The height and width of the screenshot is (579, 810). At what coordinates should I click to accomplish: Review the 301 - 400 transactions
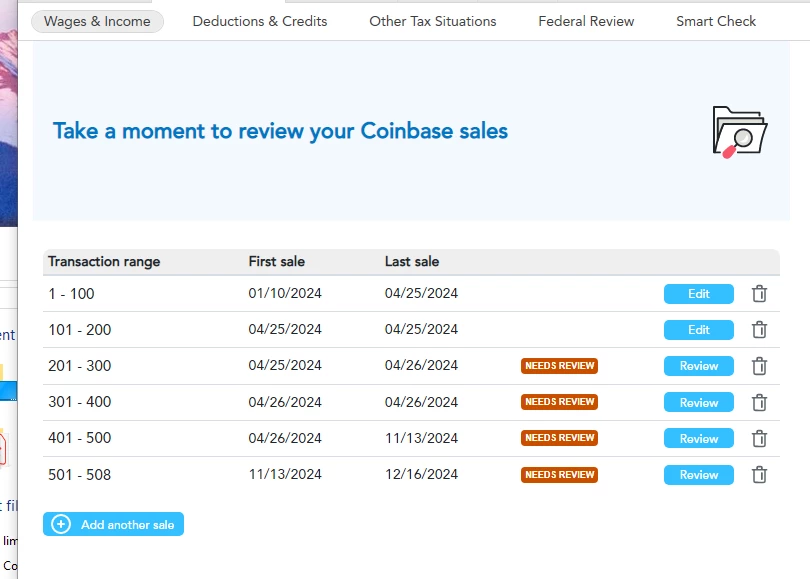(698, 402)
